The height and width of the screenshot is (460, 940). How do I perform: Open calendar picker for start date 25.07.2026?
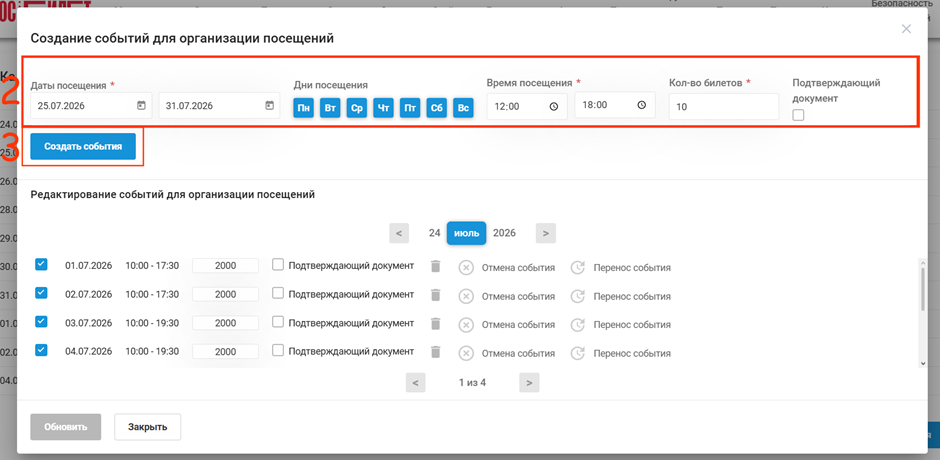pyautogui.click(x=141, y=106)
